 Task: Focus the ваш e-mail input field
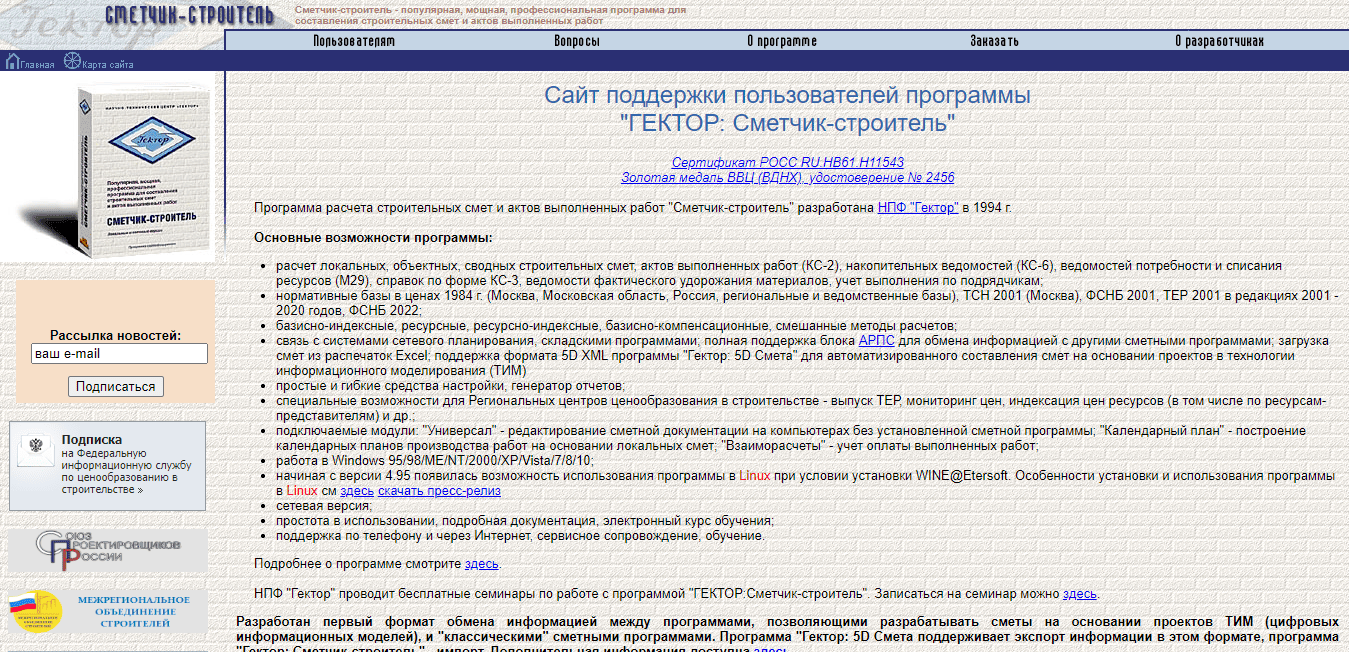119,354
